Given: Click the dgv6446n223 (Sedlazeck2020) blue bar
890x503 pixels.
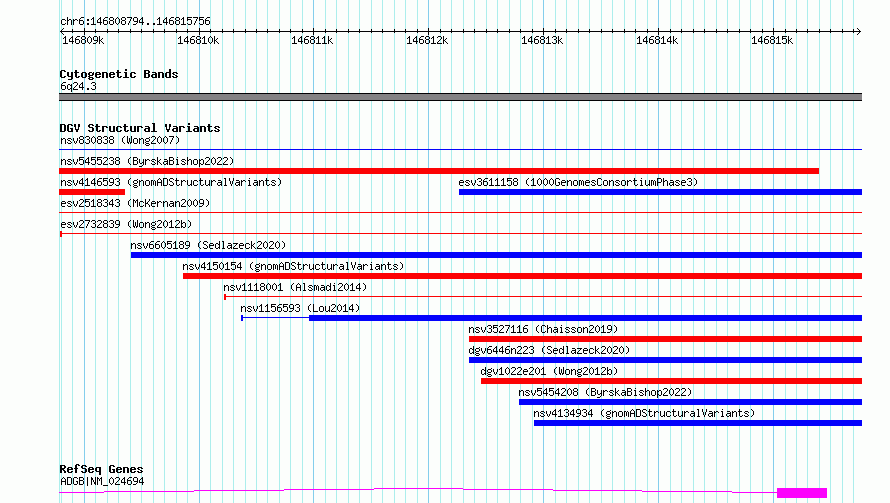Looking at the screenshot, I should pyautogui.click(x=665, y=360).
